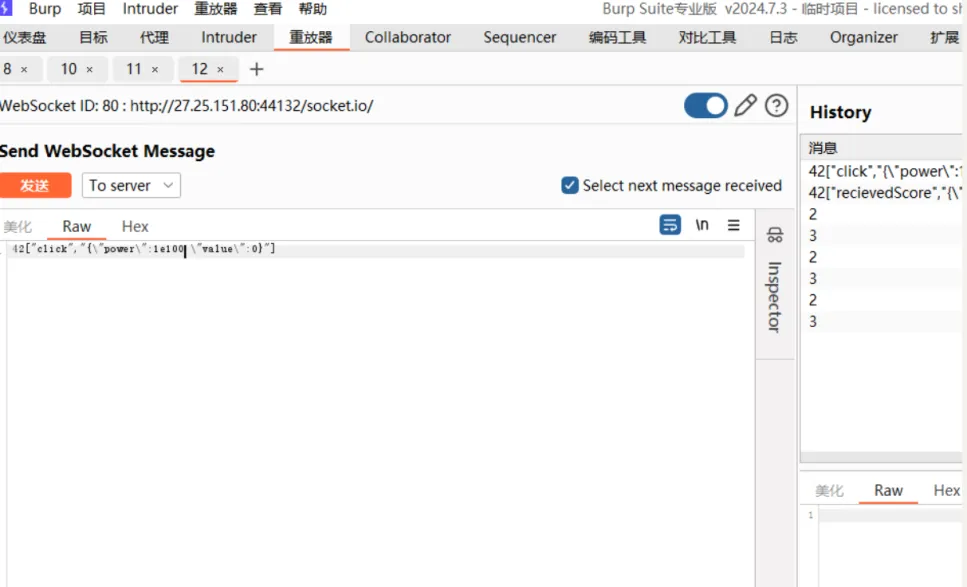
Task: Open the 重放器 menu in menu bar
Action: pos(216,9)
